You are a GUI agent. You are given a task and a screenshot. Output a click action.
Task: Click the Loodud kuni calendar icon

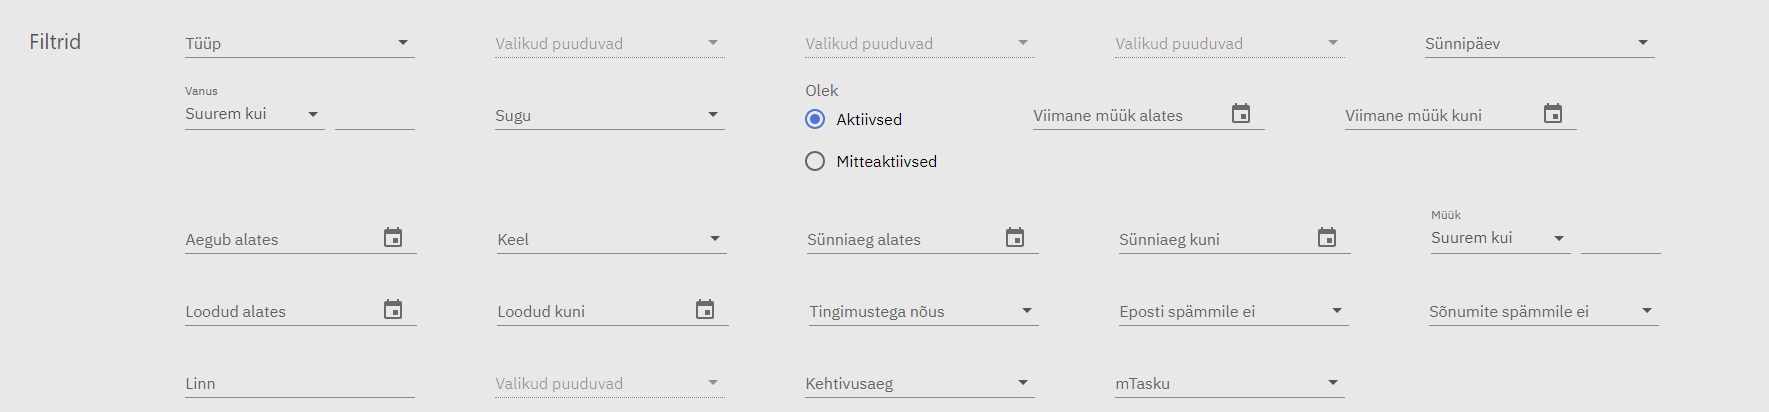(x=705, y=310)
